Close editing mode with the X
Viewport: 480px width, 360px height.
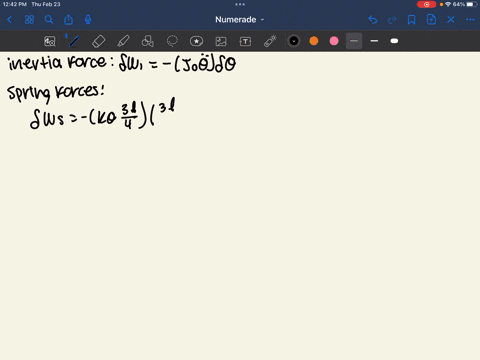(451, 20)
